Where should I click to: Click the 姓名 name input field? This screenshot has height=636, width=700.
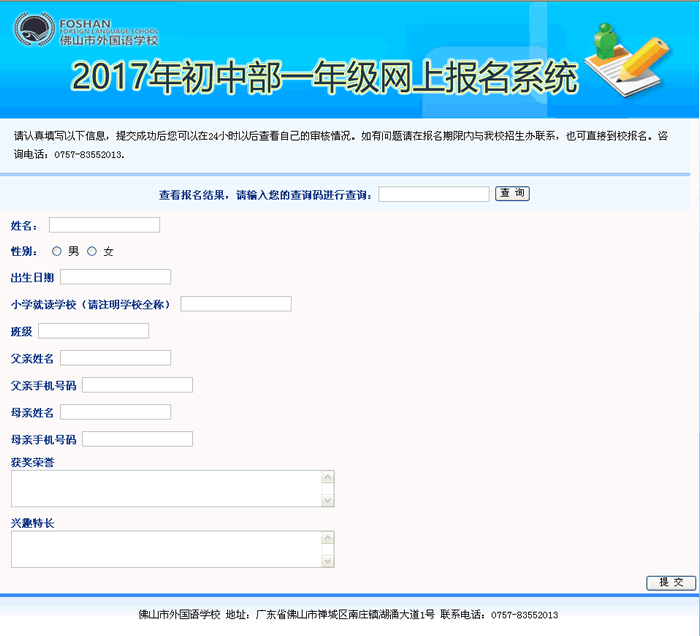[104, 225]
